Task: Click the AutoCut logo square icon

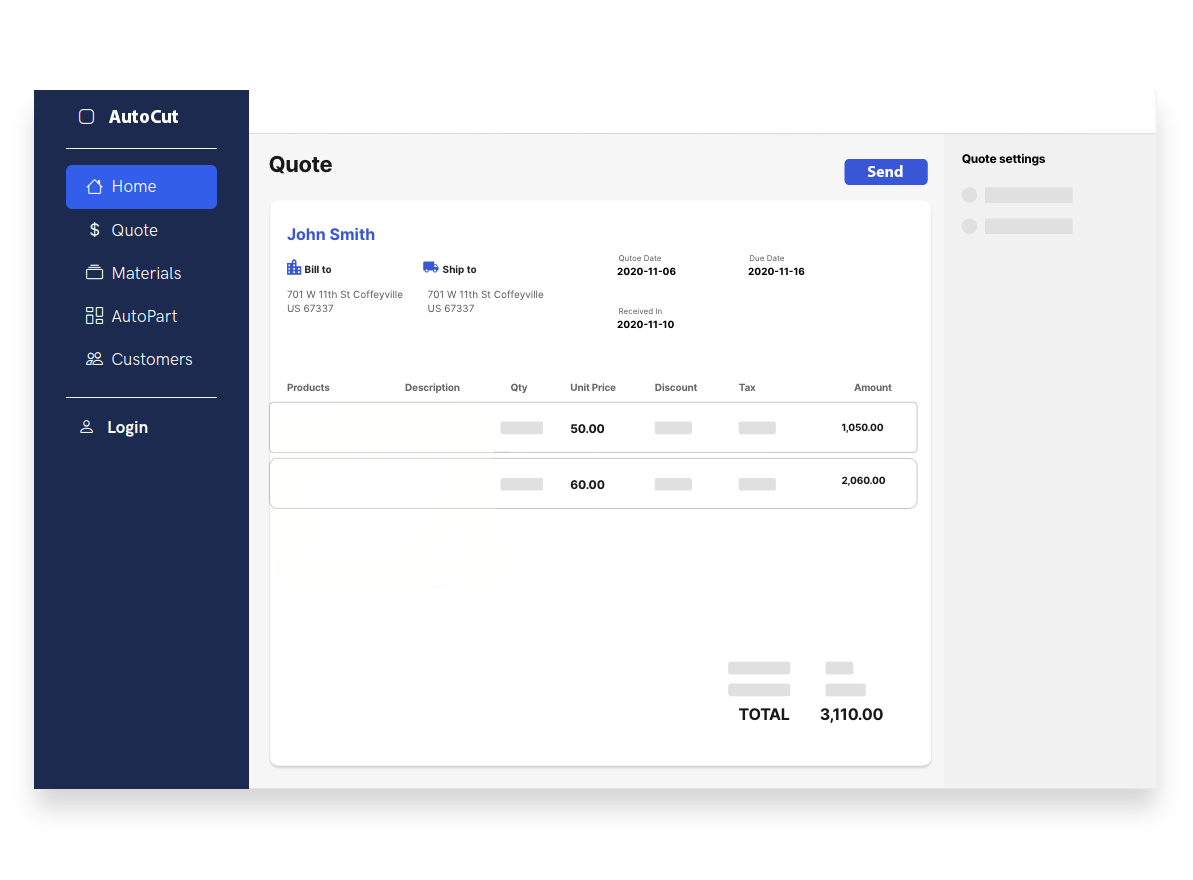Action: [x=87, y=116]
